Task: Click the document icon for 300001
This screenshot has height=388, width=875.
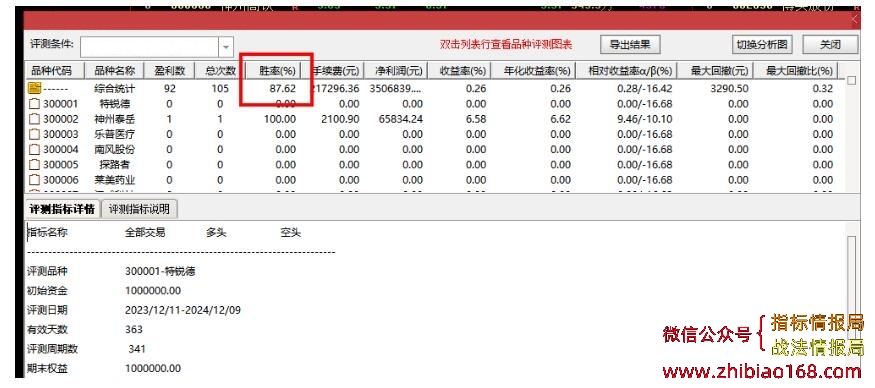Action: pos(35,103)
